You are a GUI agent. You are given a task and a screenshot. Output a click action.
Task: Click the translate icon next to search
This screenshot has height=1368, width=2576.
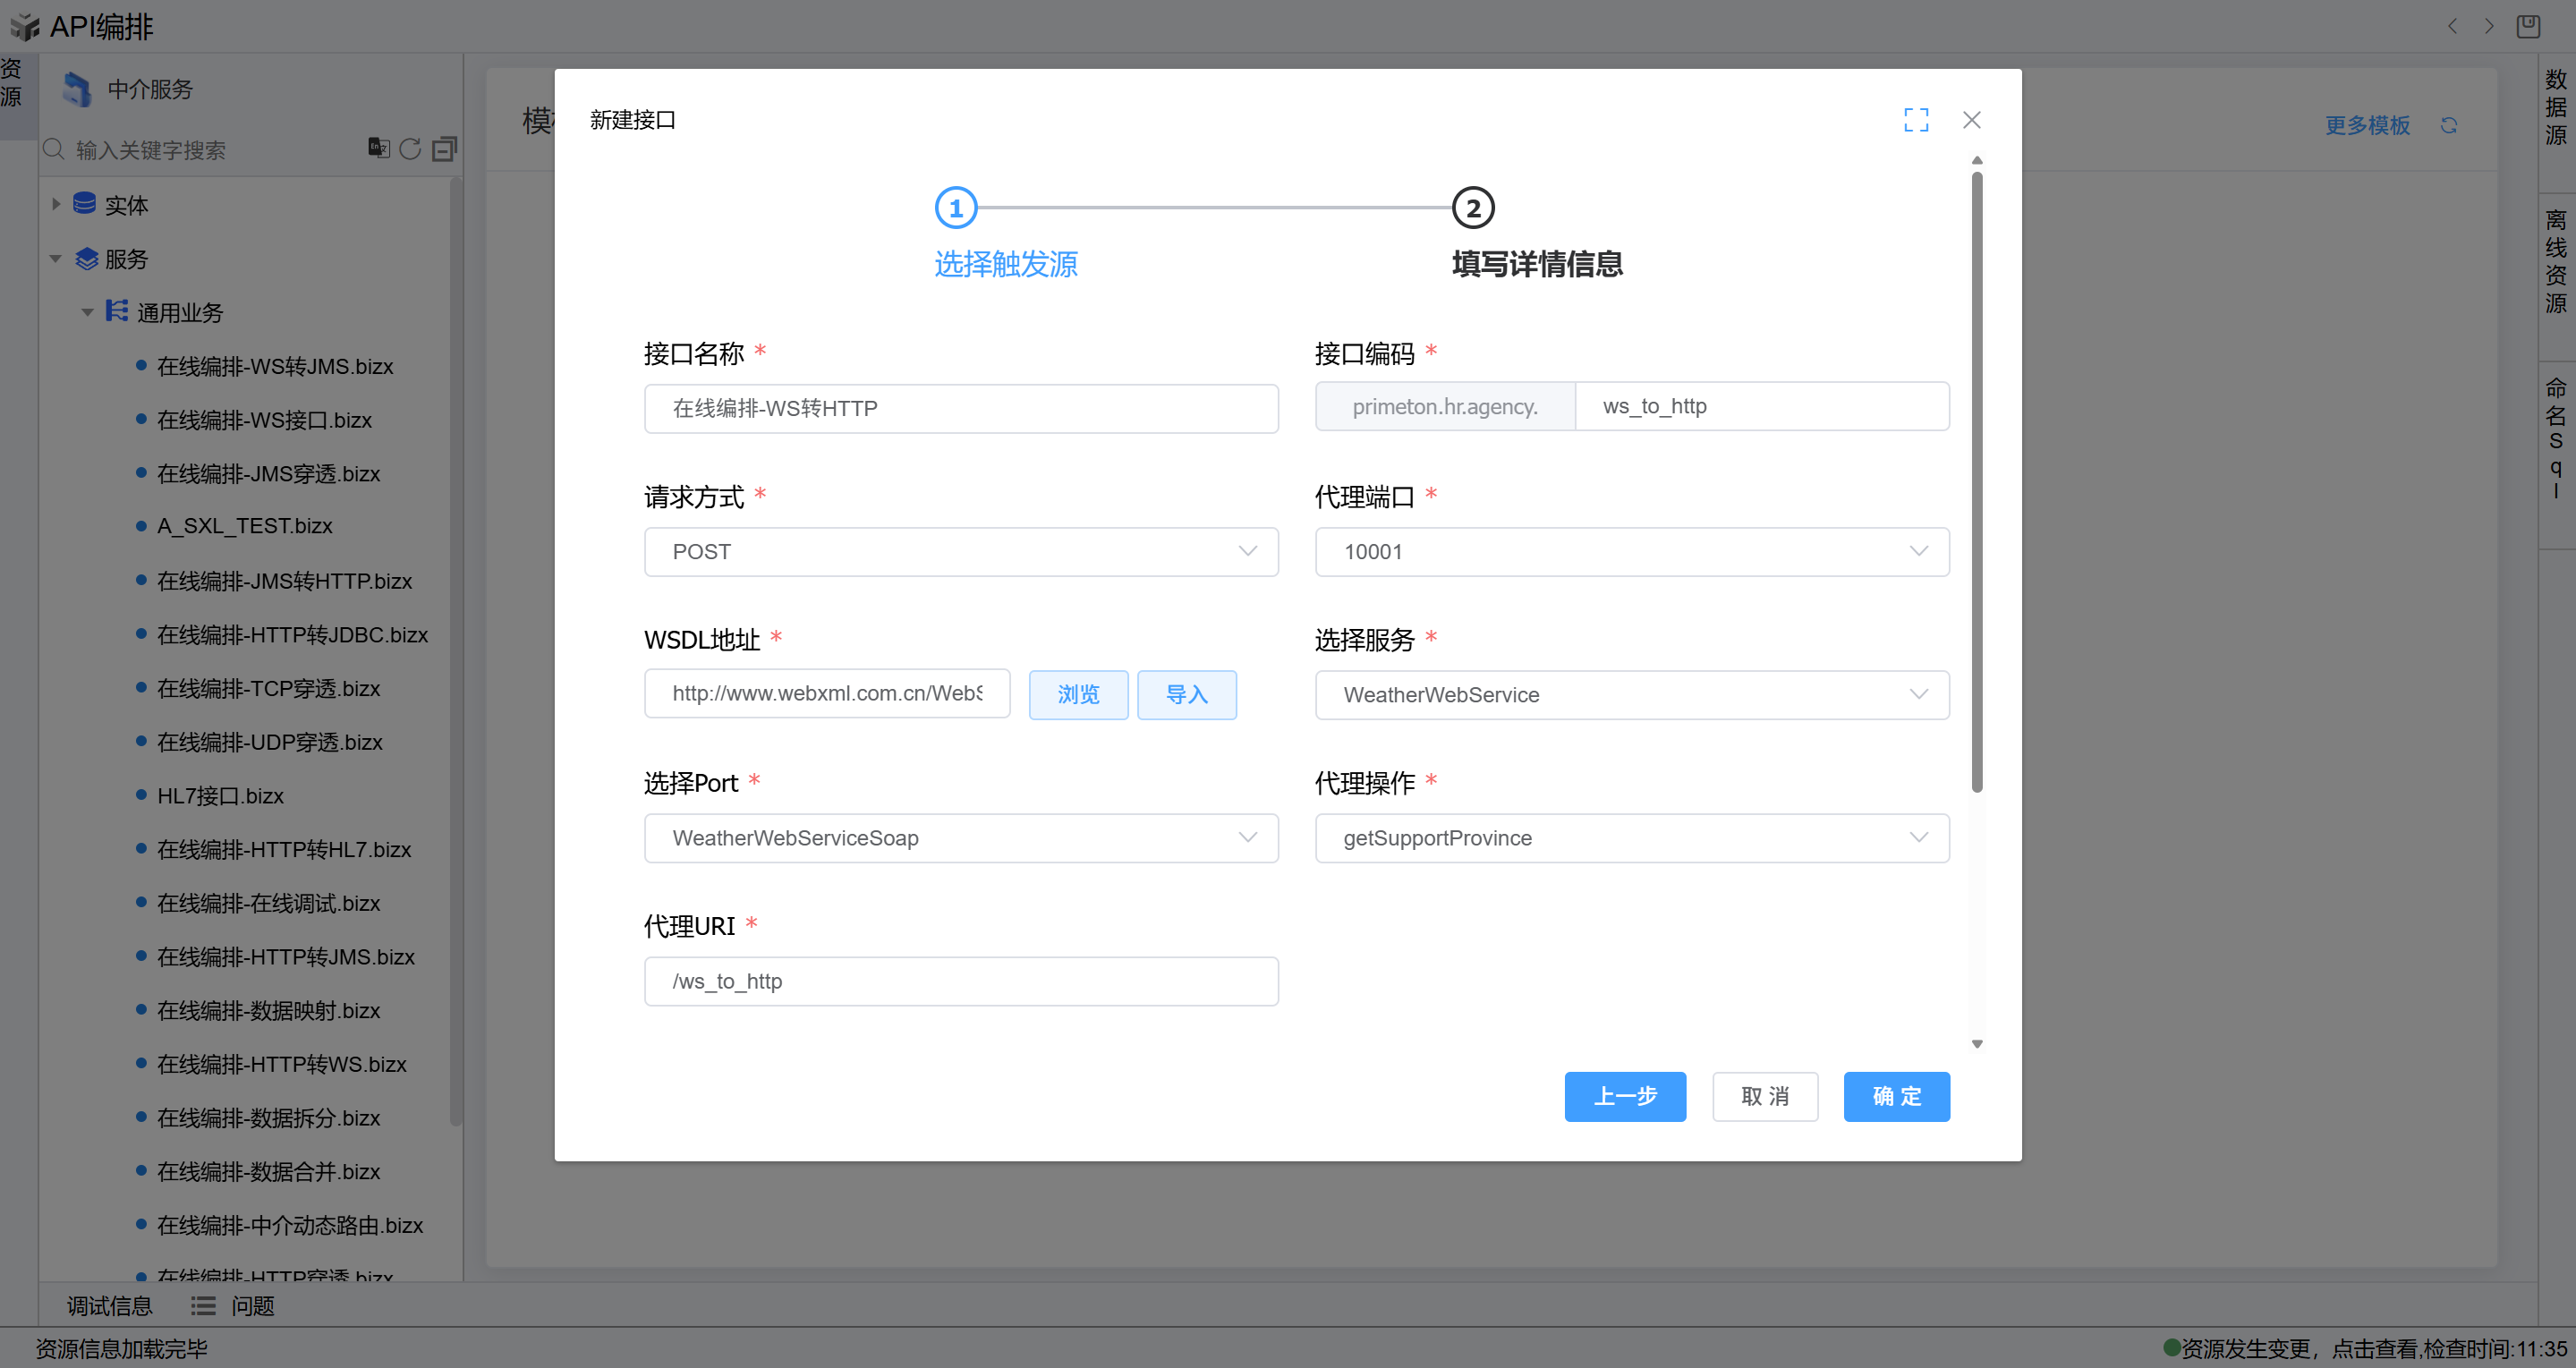[378, 148]
